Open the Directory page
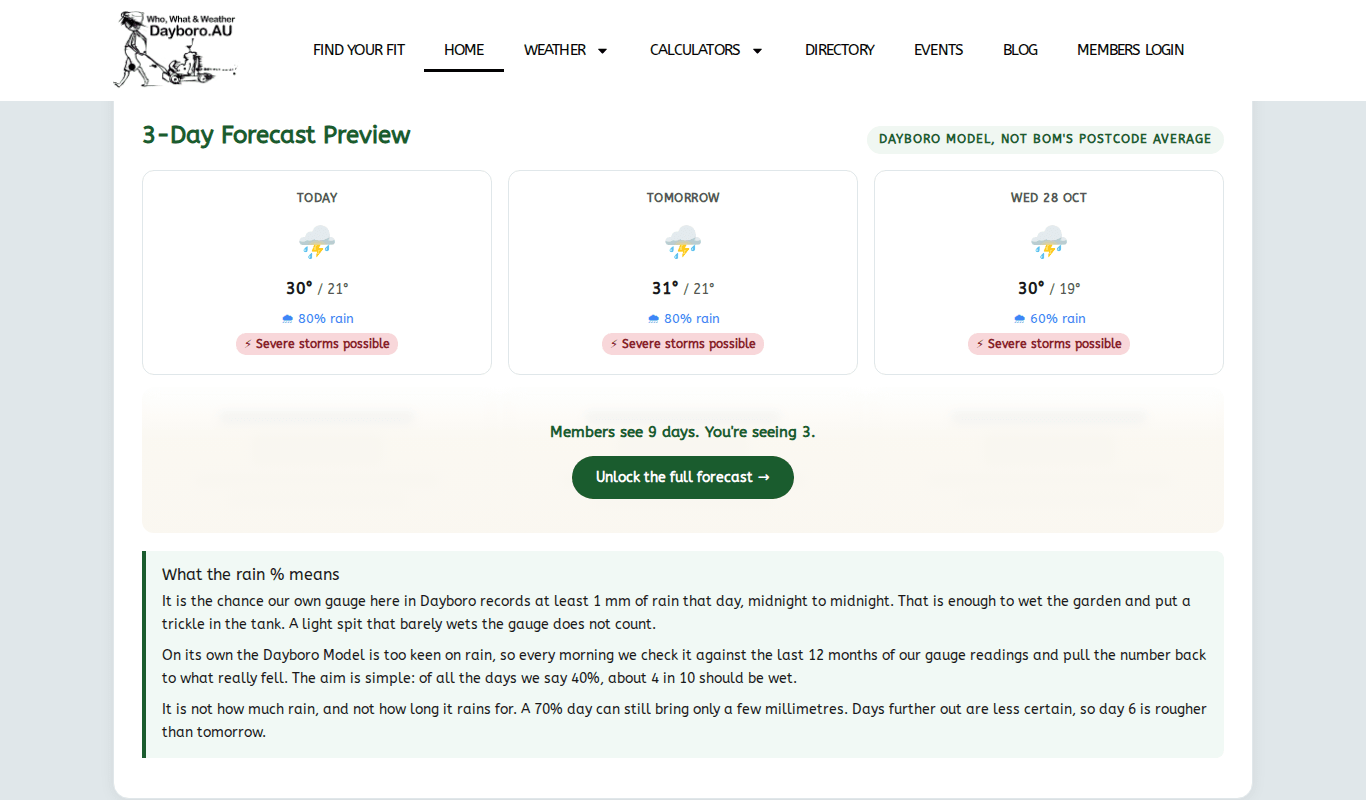 [x=840, y=50]
